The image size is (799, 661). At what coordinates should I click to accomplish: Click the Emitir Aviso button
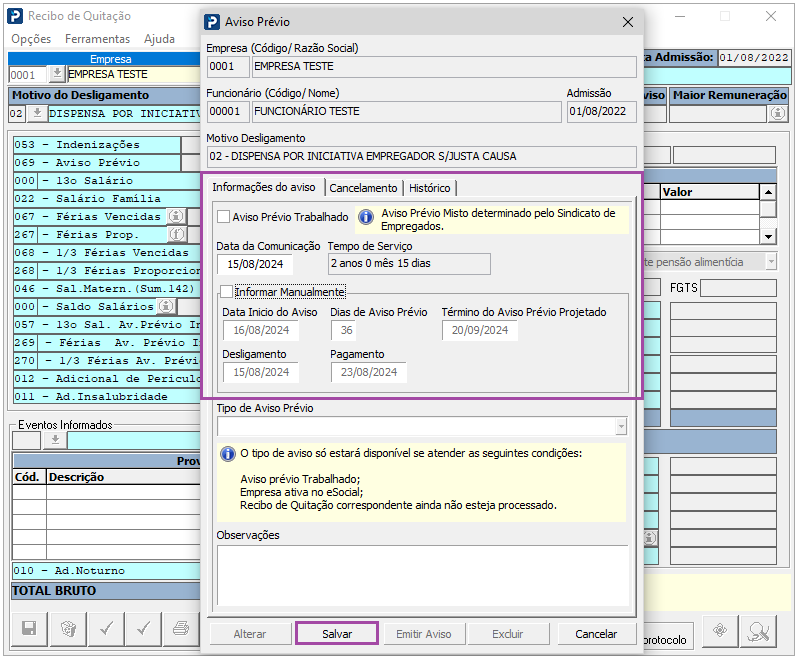coord(423,634)
